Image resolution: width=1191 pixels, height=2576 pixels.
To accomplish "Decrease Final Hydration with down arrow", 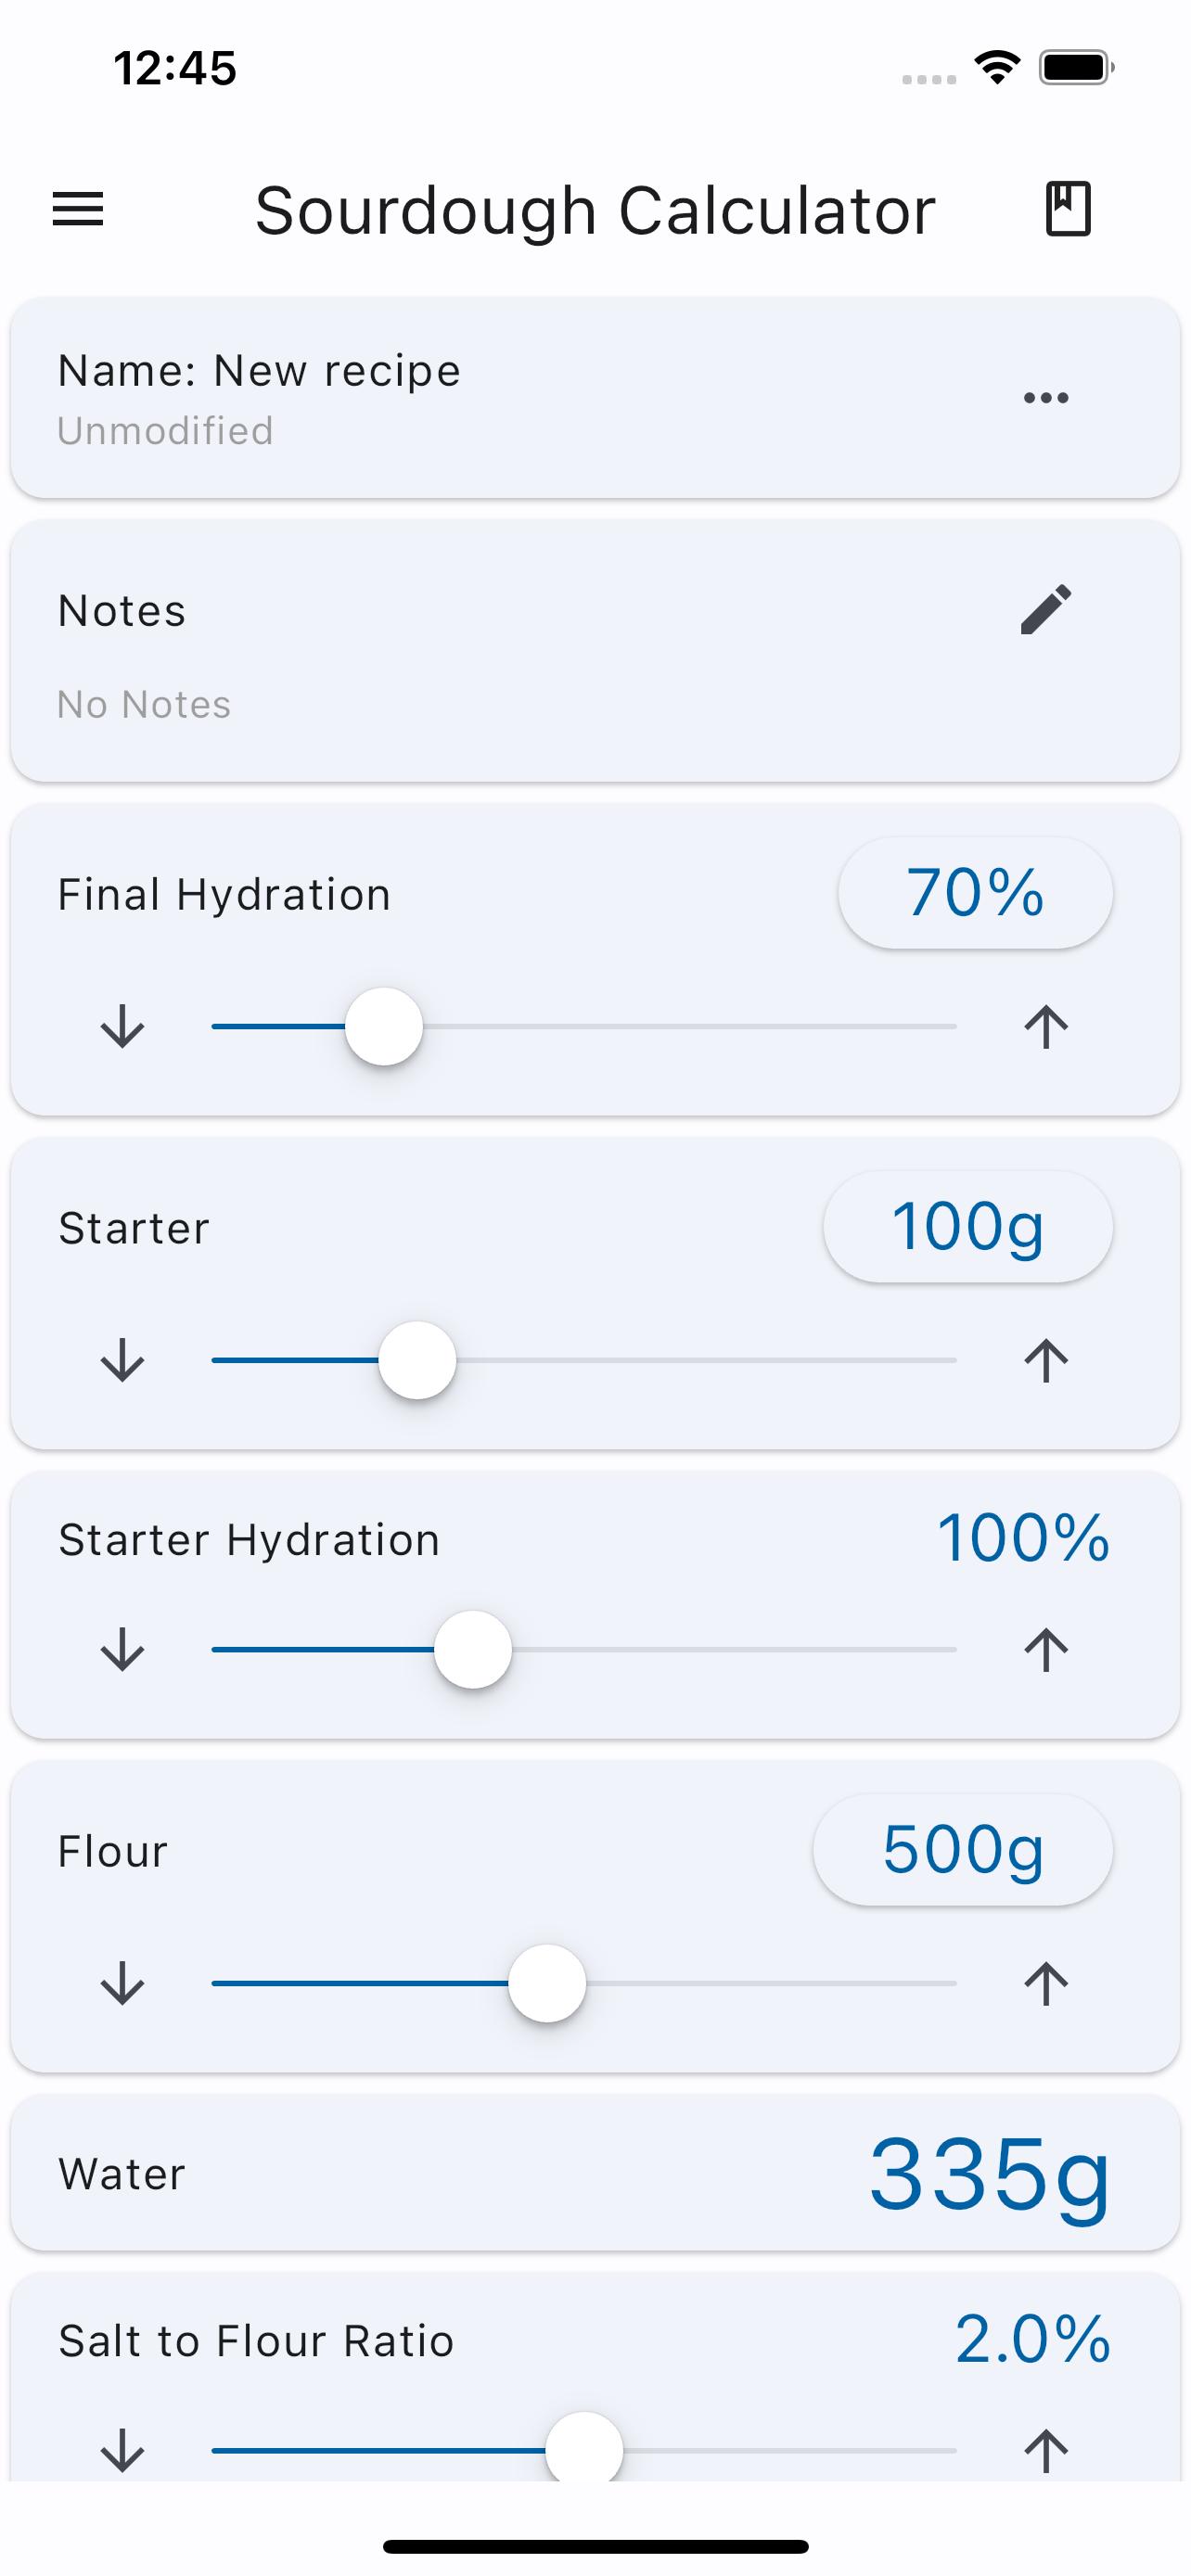I will [123, 1027].
